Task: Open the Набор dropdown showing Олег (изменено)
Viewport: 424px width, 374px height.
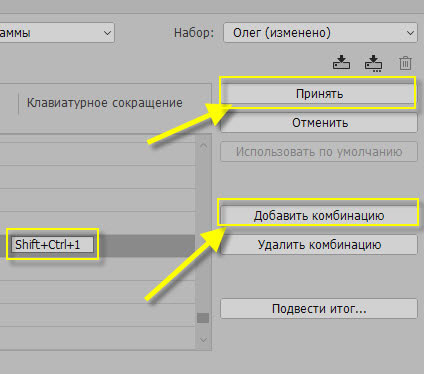Action: [320, 33]
